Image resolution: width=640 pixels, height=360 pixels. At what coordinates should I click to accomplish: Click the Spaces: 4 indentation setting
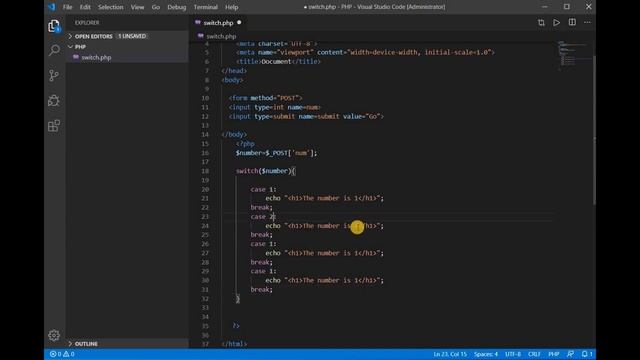click(486, 354)
